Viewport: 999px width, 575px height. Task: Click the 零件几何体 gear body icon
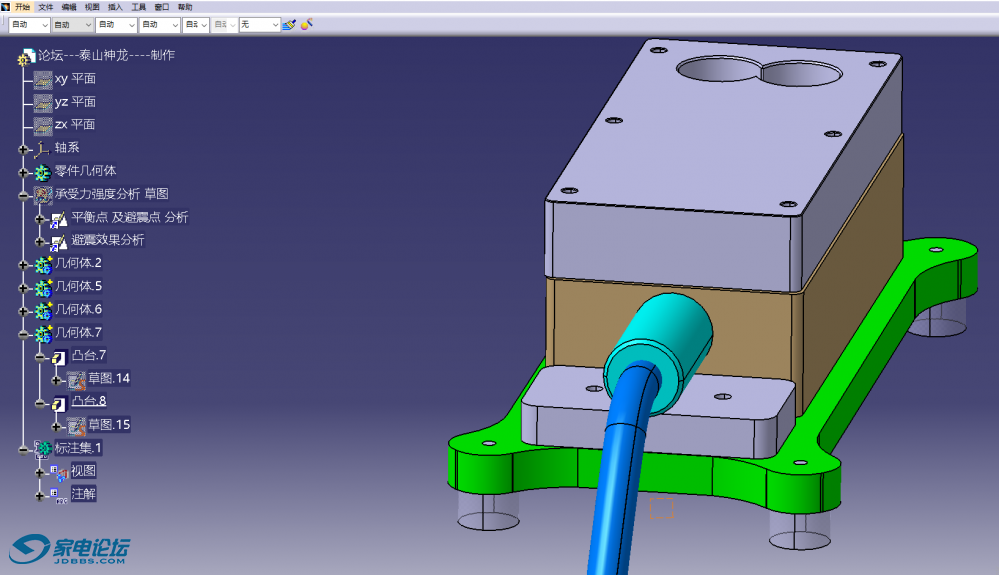pos(43,171)
